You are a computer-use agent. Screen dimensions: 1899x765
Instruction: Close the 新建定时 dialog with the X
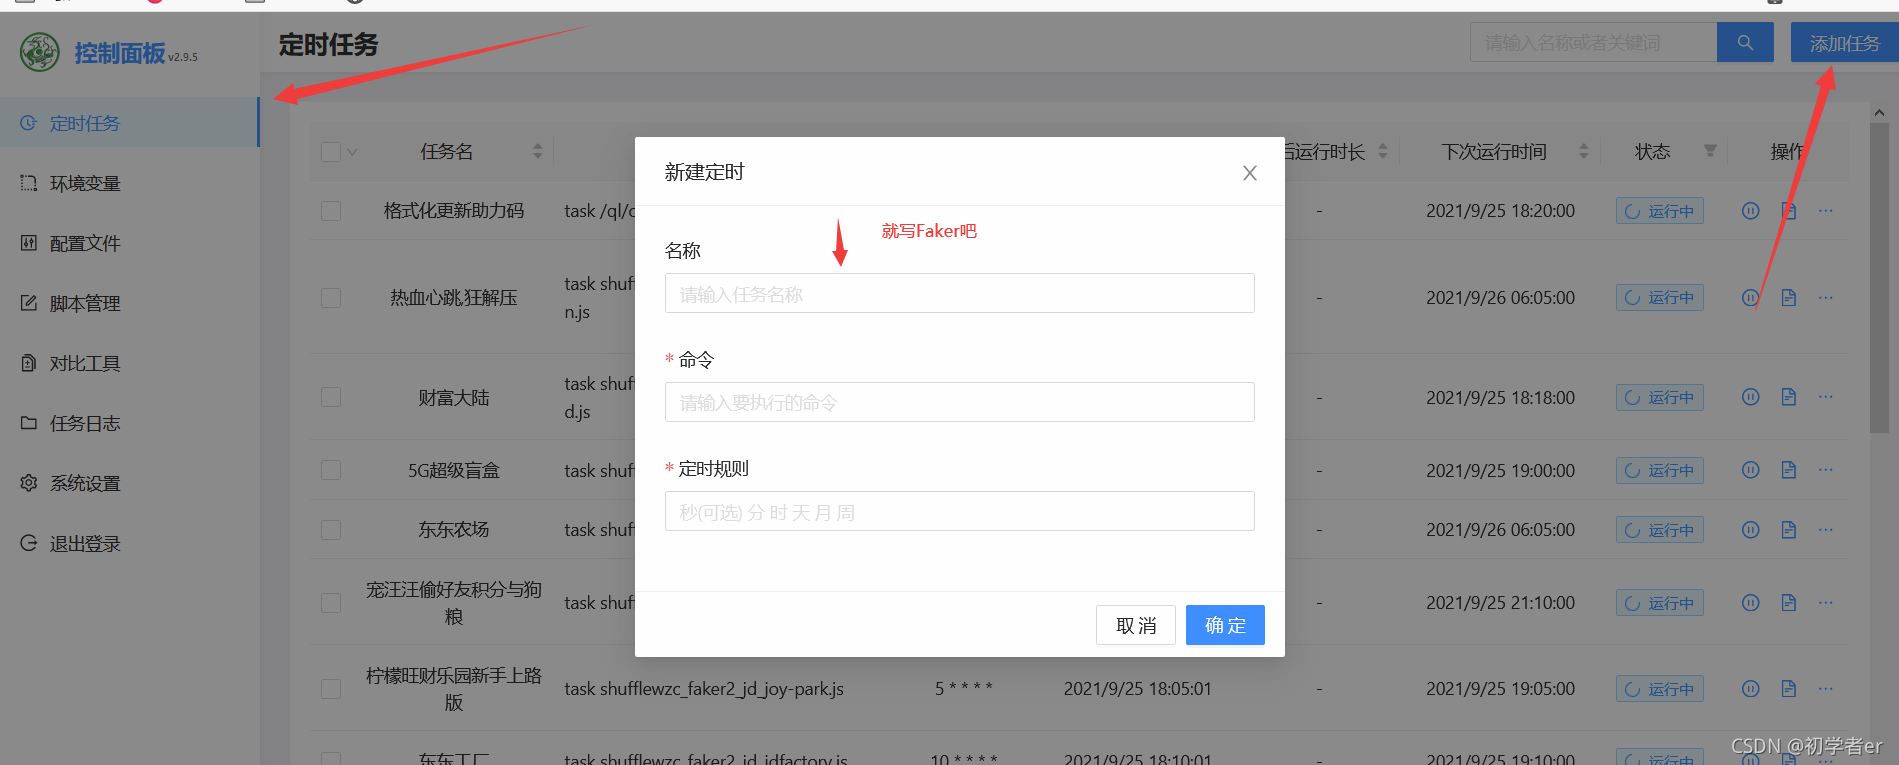point(1249,173)
